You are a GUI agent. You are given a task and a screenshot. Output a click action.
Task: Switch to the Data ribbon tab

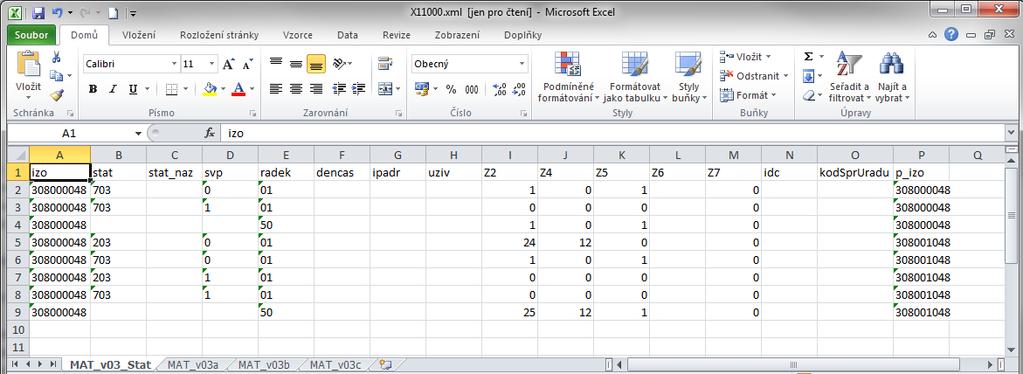tap(347, 35)
